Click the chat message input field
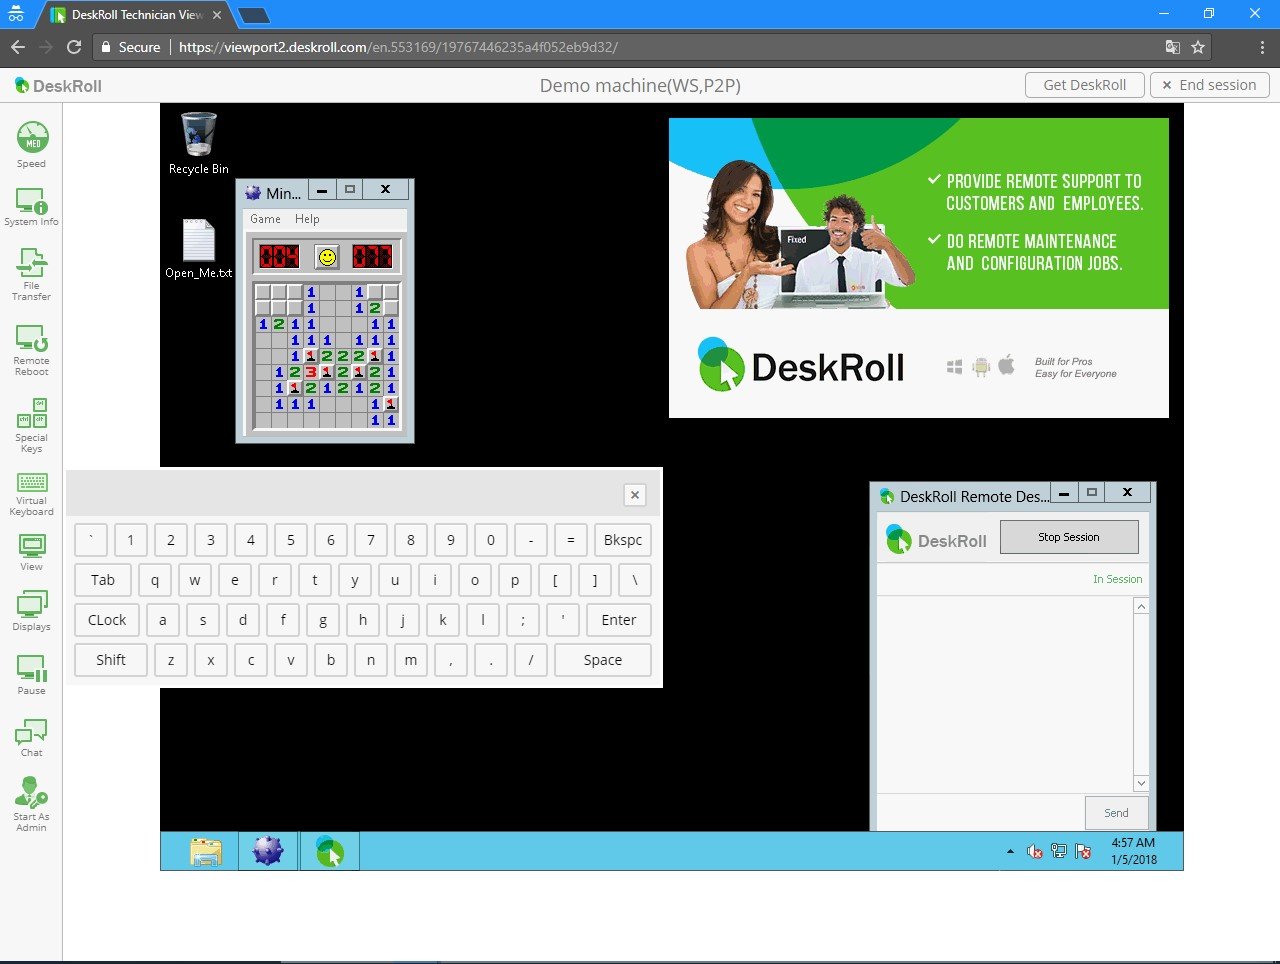This screenshot has height=964, width=1280. coord(980,812)
